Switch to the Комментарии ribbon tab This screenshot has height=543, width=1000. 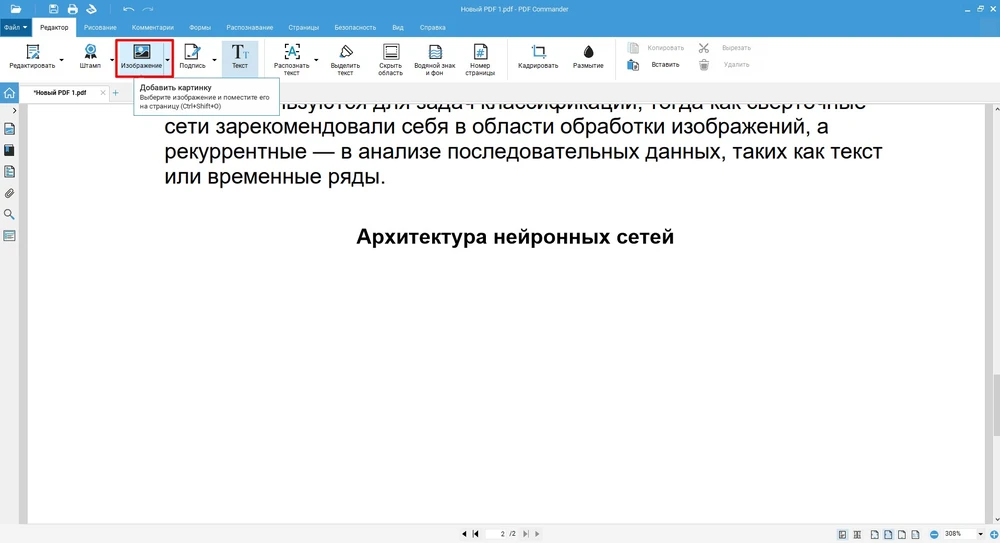pyautogui.click(x=152, y=27)
